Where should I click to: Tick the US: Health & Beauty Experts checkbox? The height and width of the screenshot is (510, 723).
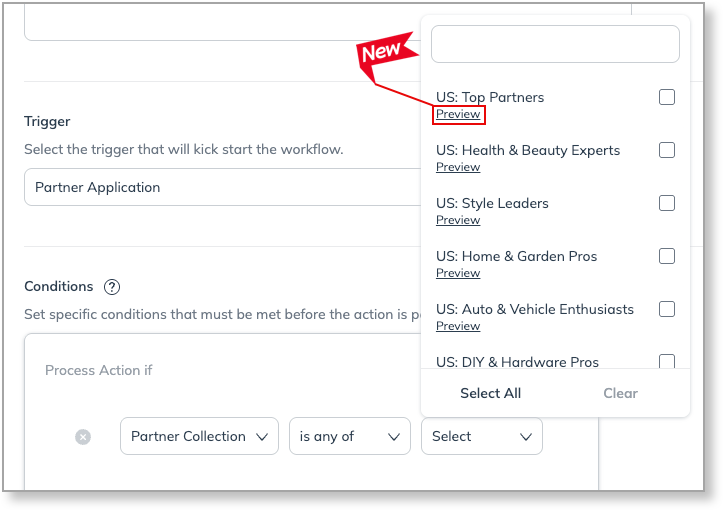point(667,150)
